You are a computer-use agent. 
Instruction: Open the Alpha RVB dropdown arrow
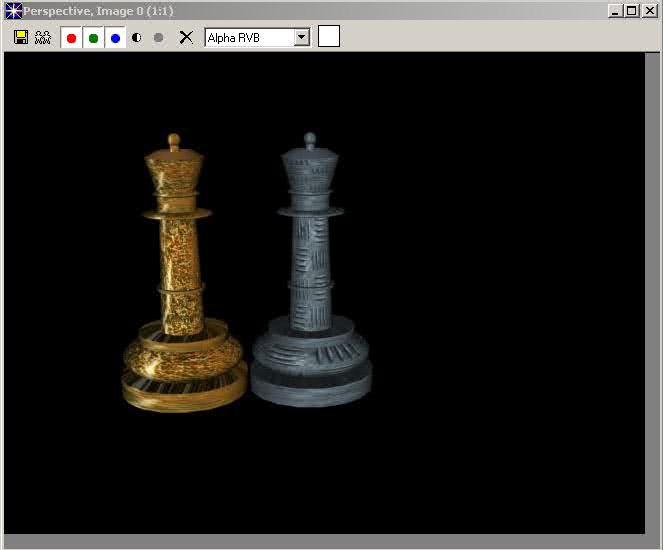[x=302, y=37]
